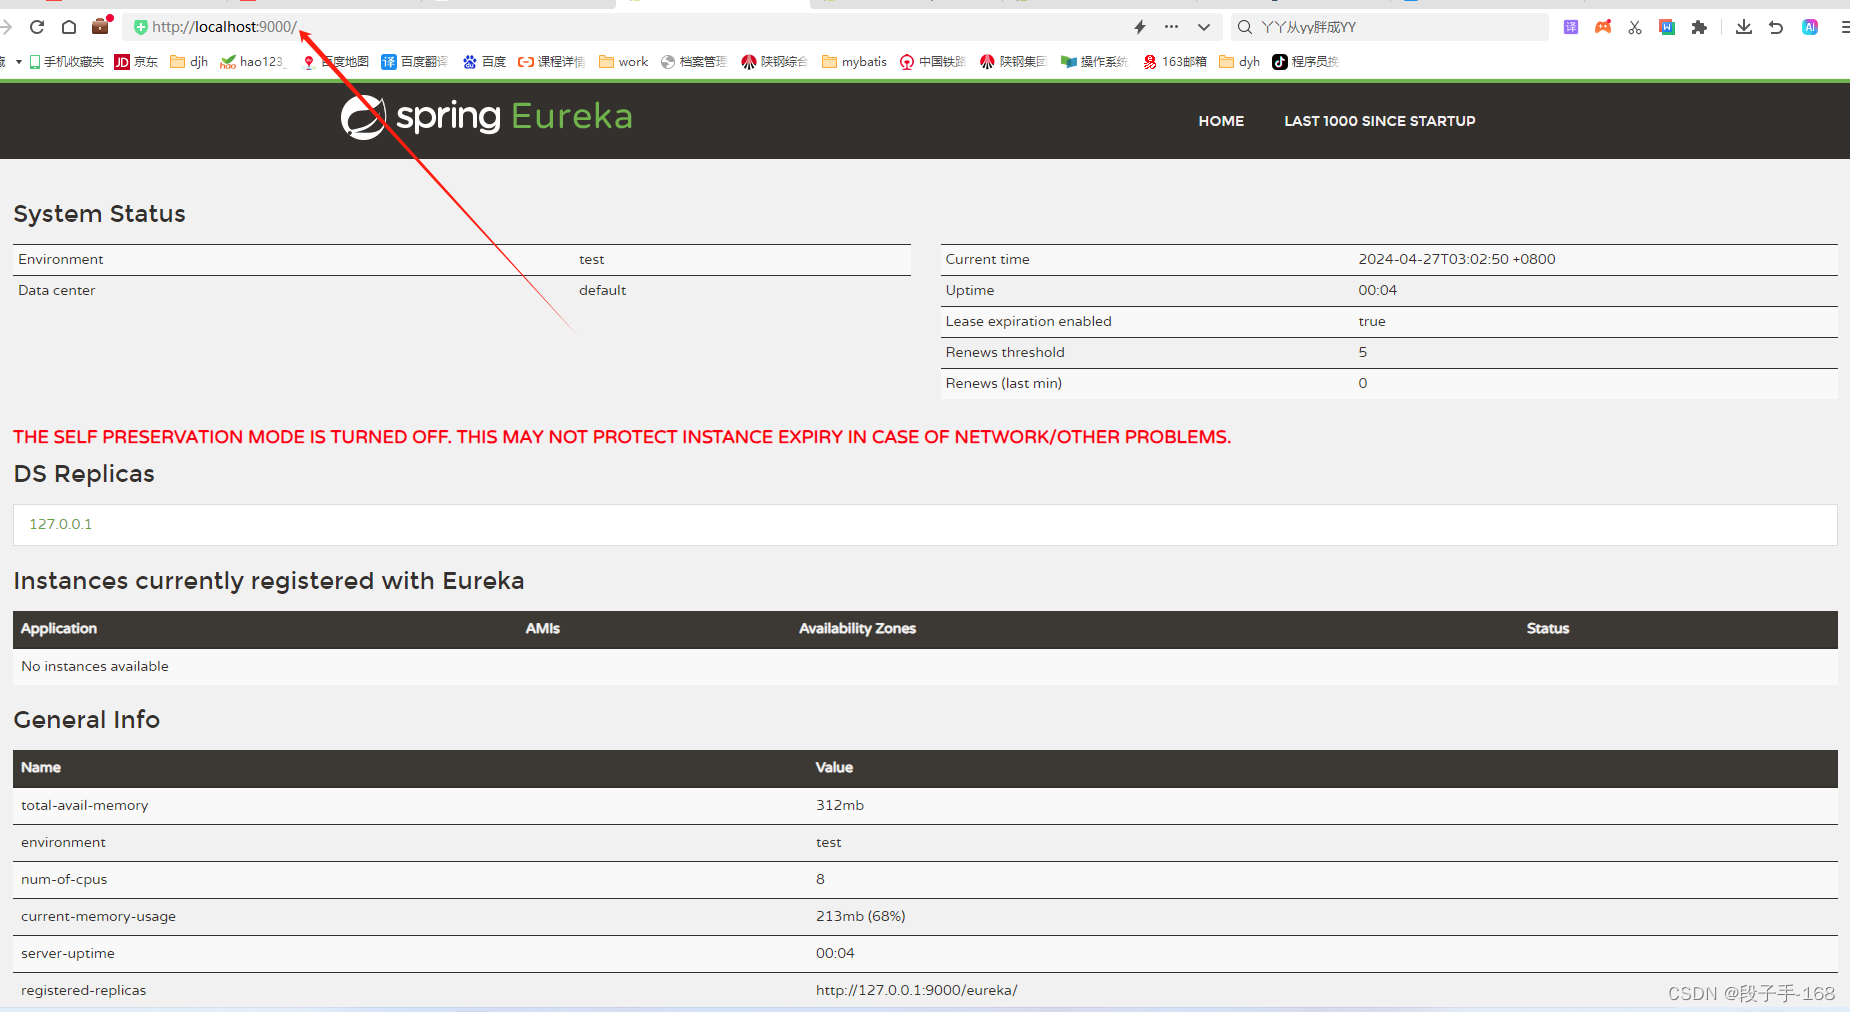Open LAST 1000 SINCE STARTUP page
This screenshot has height=1012, width=1850.
click(1380, 121)
